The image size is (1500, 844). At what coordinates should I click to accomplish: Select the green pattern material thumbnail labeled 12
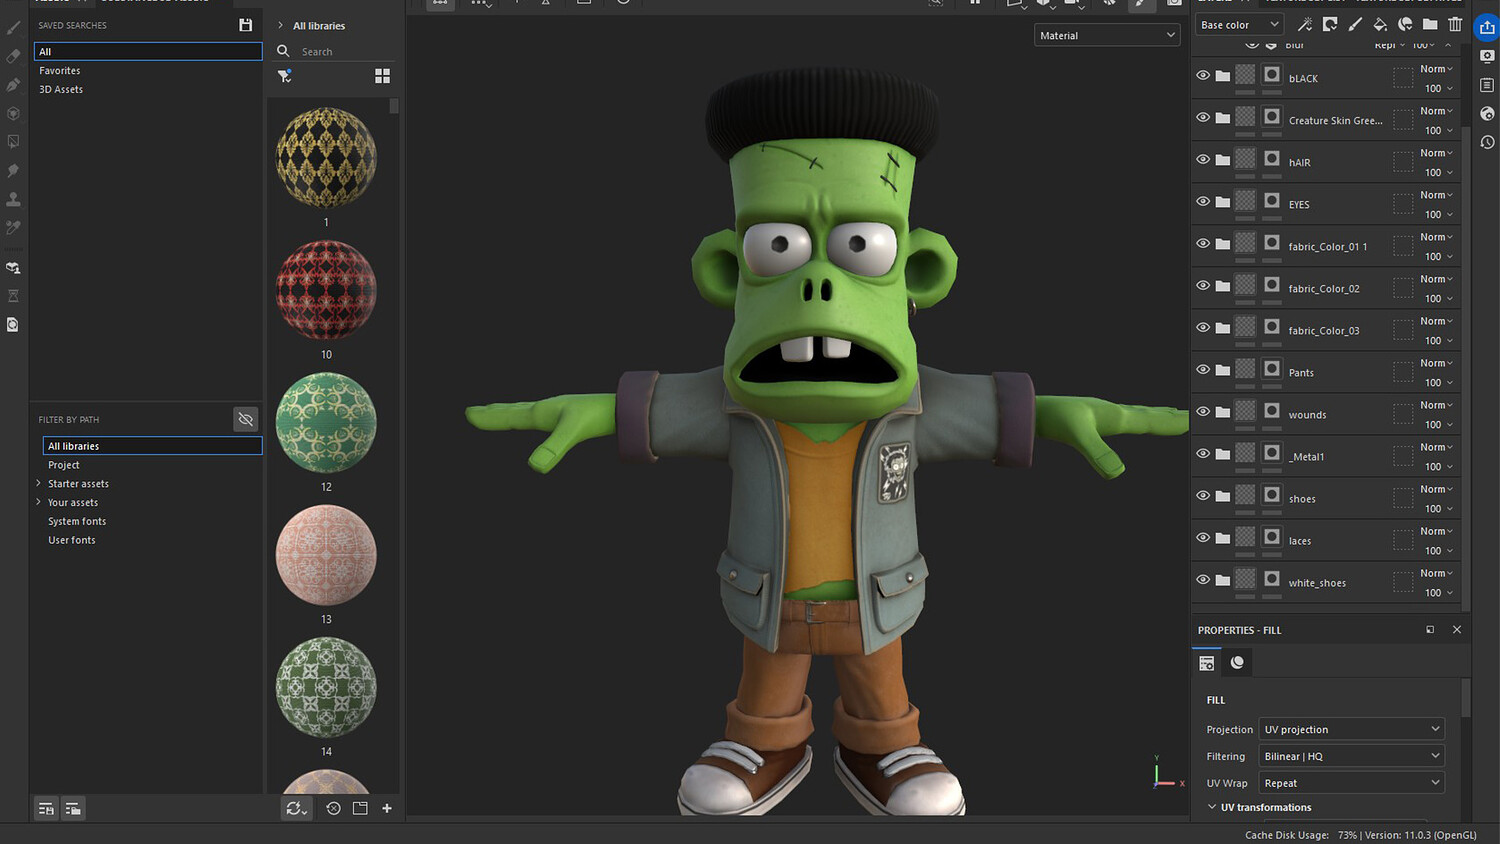pyautogui.click(x=326, y=422)
